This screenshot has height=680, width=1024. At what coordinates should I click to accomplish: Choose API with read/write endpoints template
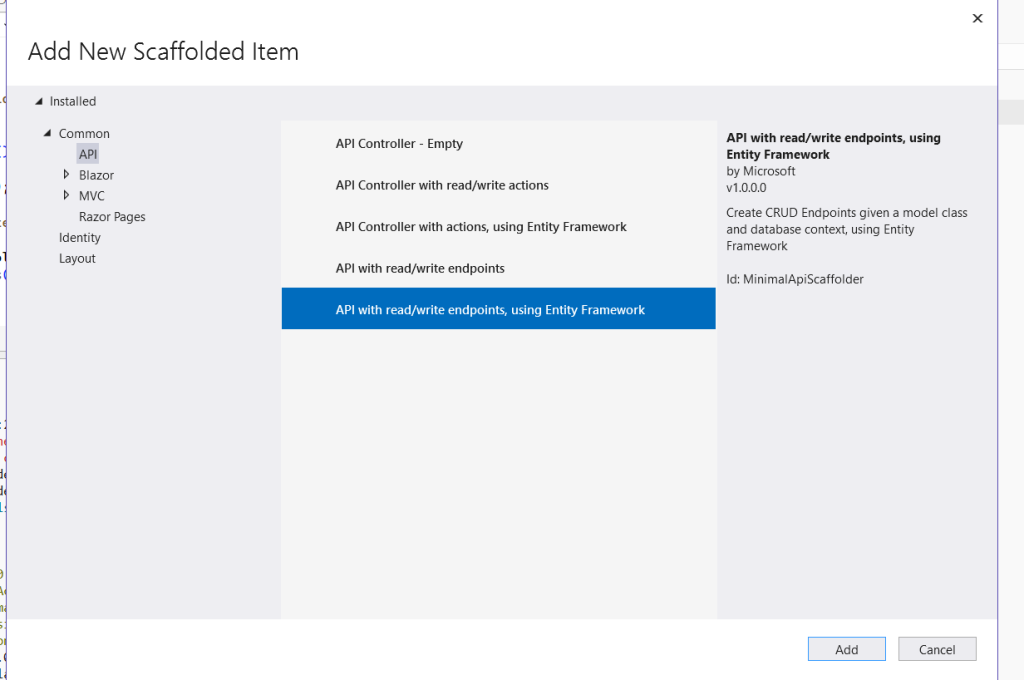tap(420, 268)
